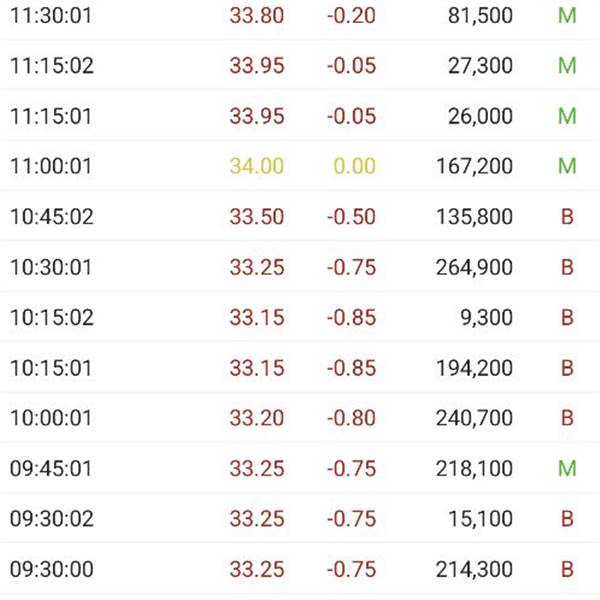This screenshot has height=600, width=600.
Task: Select the 11:30:01 trade row
Action: pyautogui.click(x=300, y=16)
